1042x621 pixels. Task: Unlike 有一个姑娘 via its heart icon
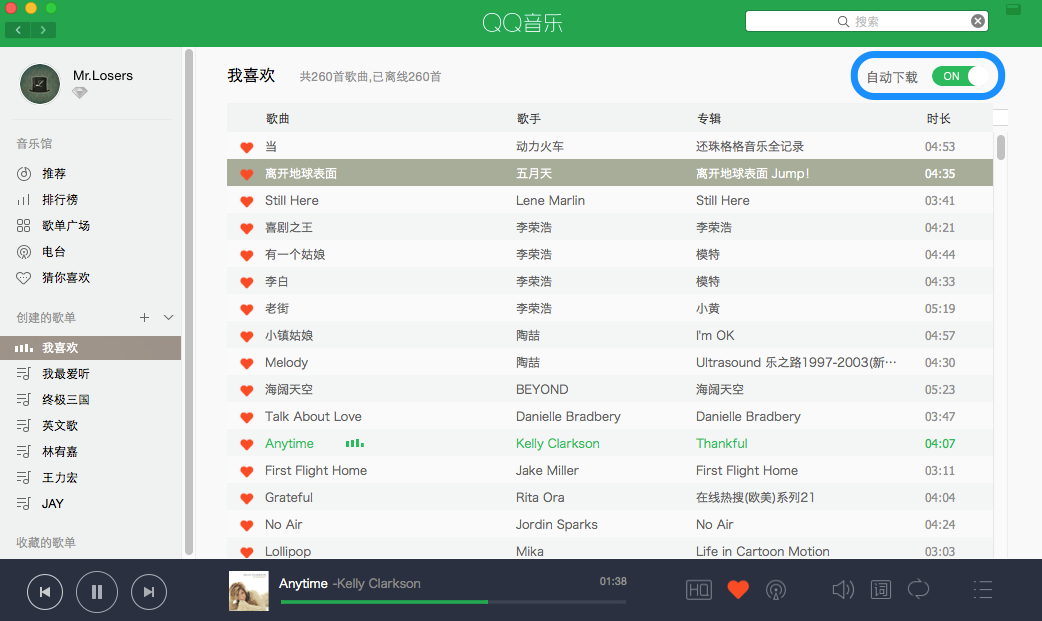(x=247, y=255)
